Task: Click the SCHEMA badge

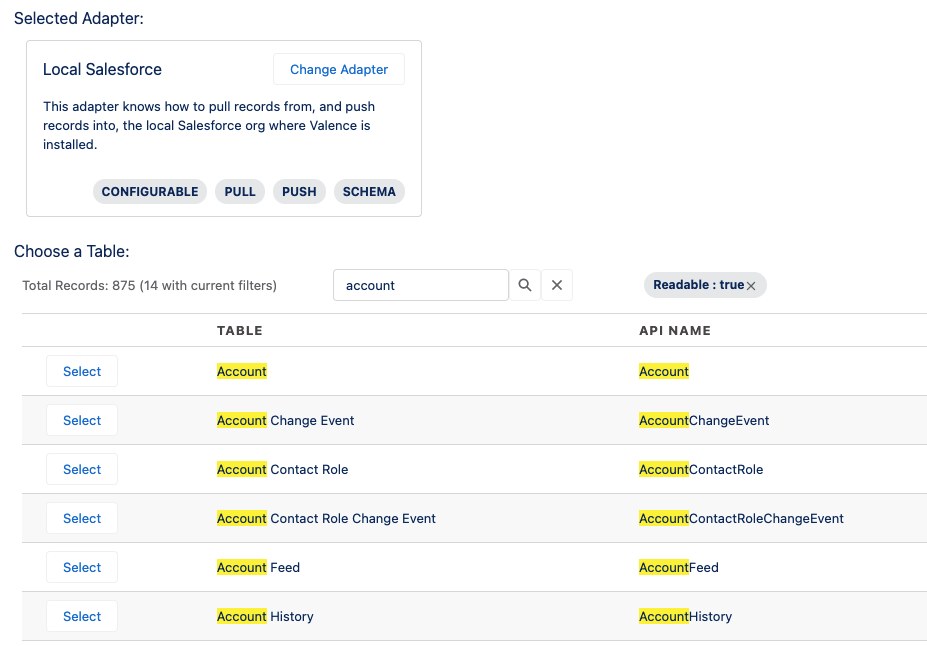Action: tap(369, 191)
